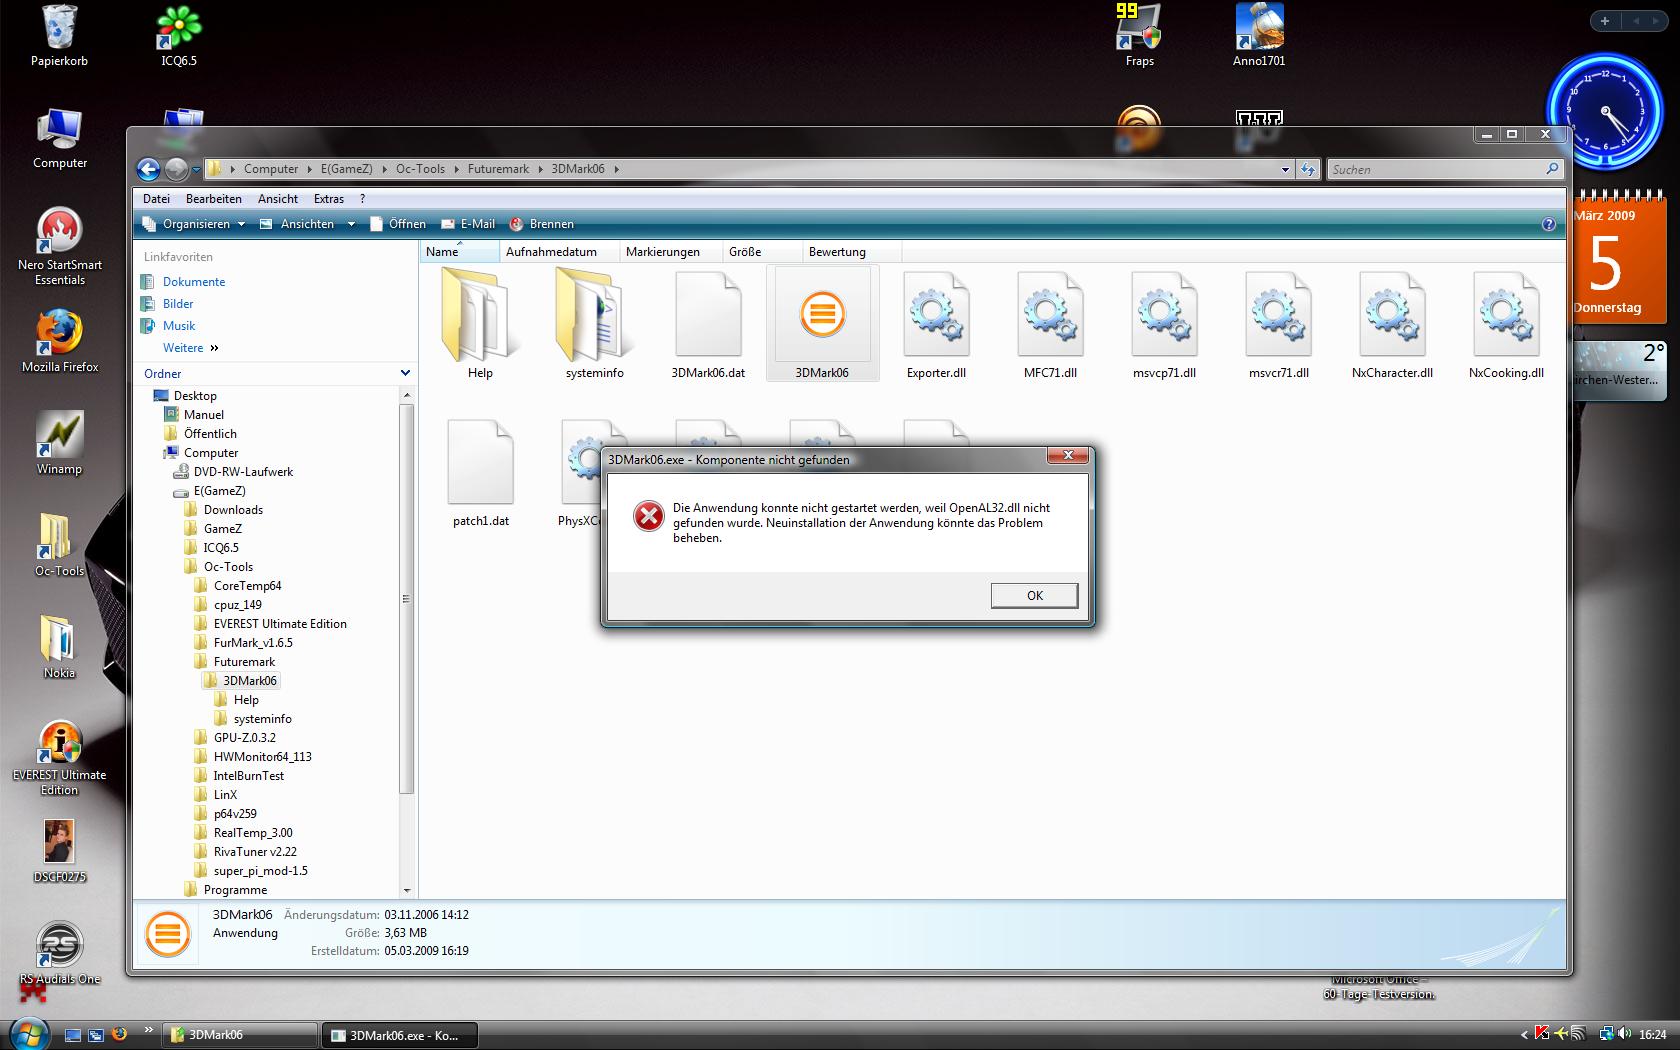Open the Extras menu
The height and width of the screenshot is (1050, 1680).
(328, 198)
